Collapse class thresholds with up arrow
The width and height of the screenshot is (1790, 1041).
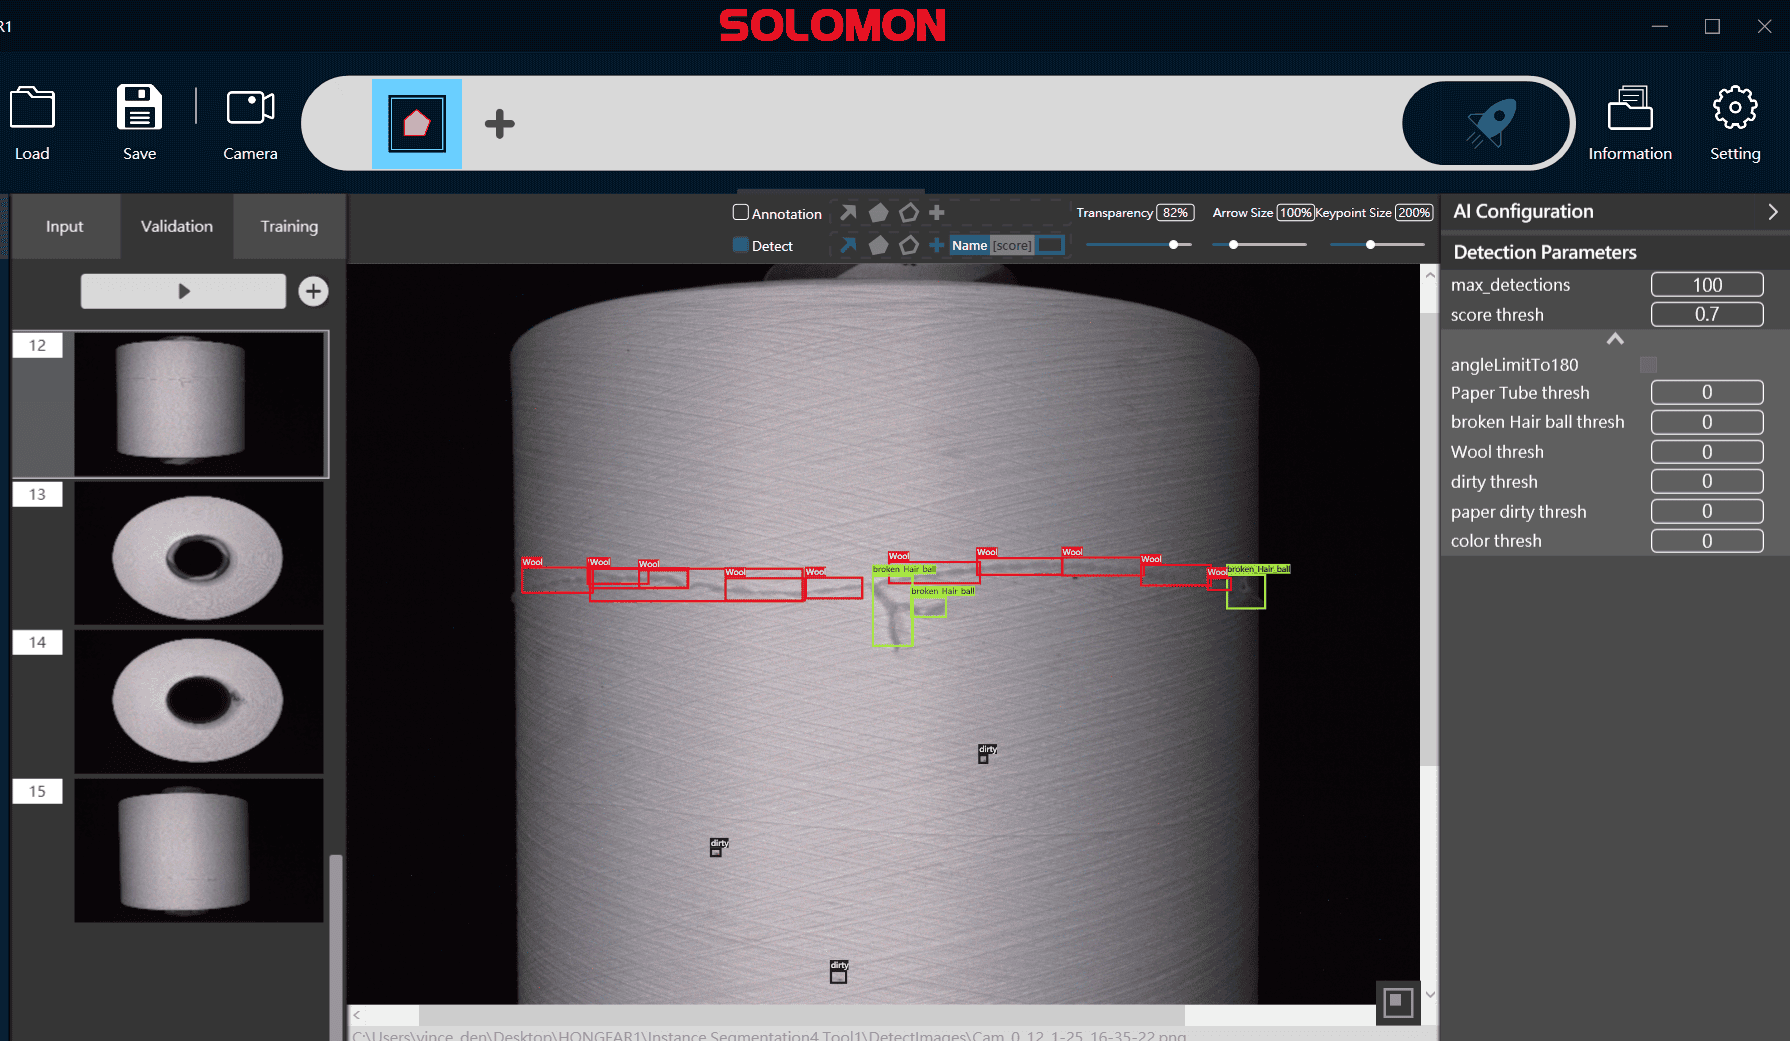1614,339
